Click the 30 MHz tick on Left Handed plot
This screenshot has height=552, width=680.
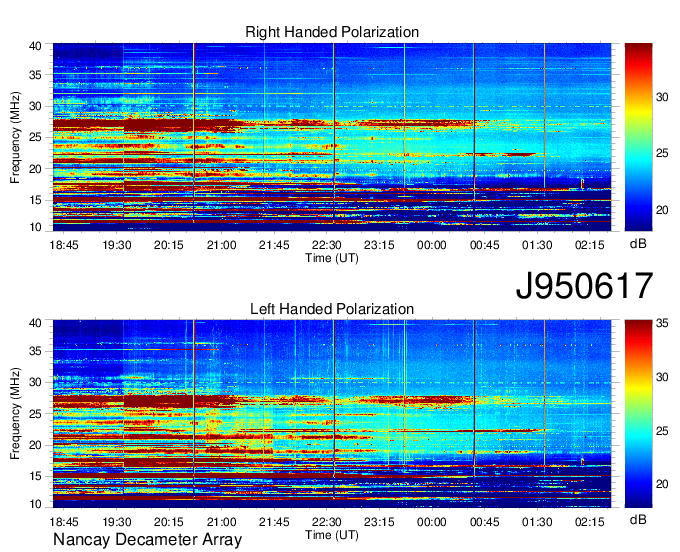point(35,382)
